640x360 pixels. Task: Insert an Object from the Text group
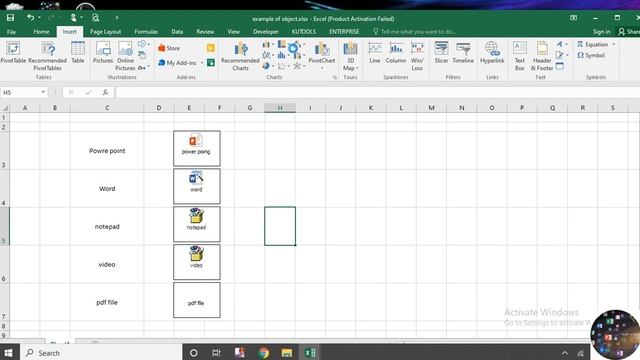pyautogui.click(x=560, y=66)
